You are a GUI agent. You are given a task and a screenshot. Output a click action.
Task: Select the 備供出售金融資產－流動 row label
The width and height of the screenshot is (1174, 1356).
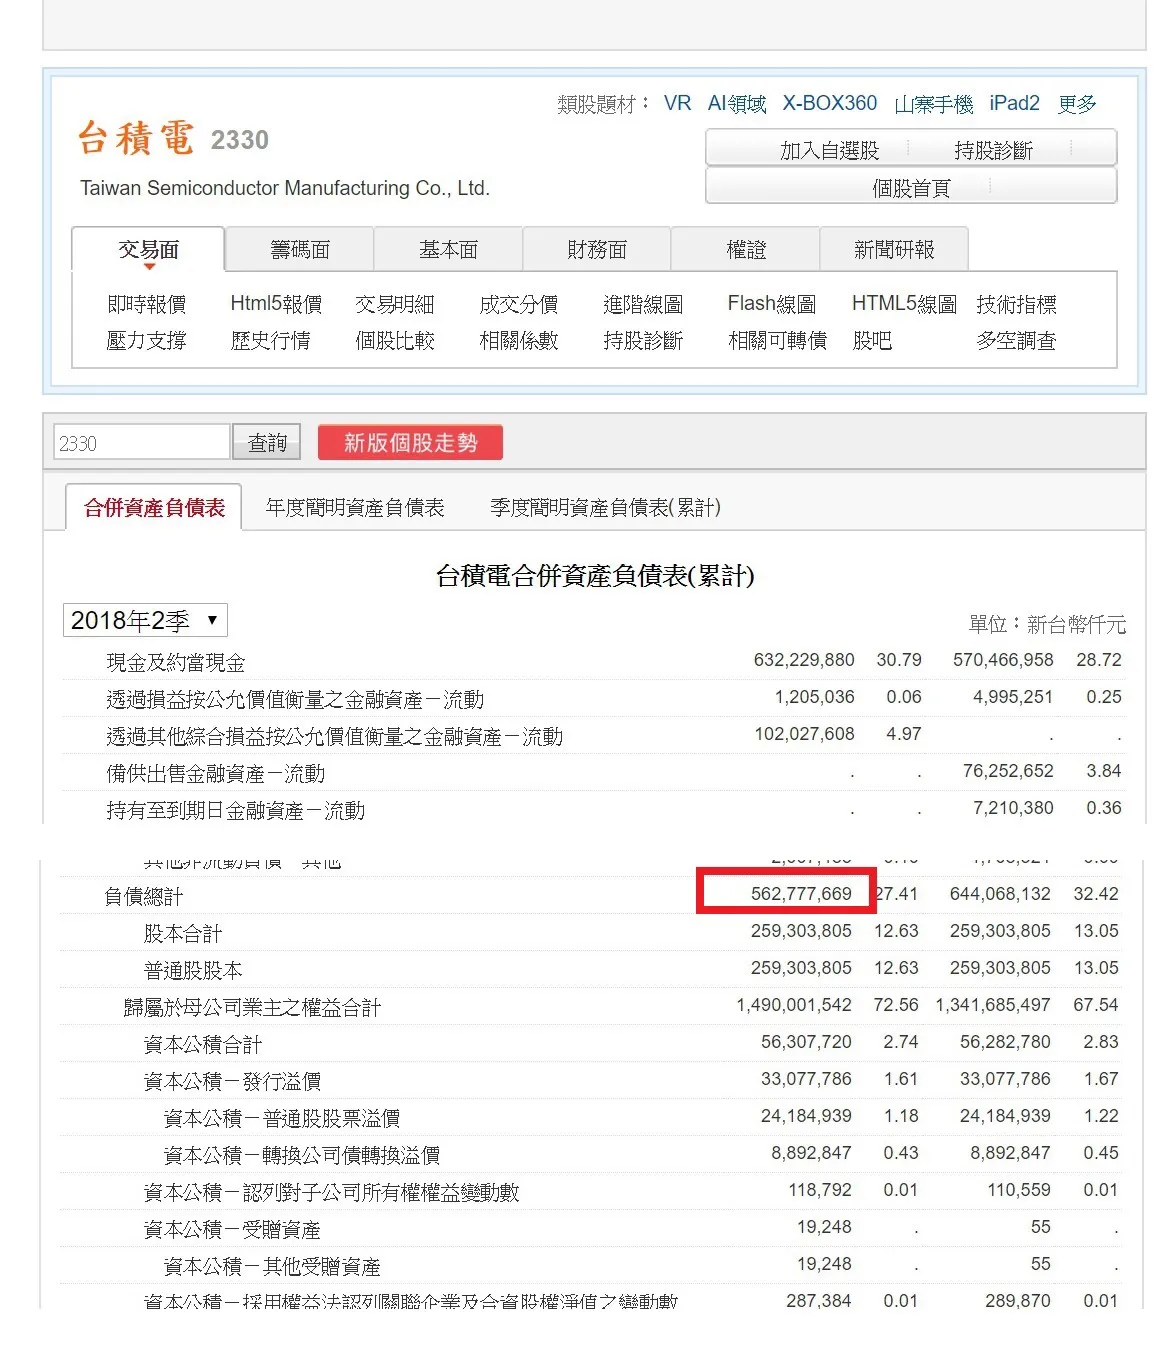point(216,773)
